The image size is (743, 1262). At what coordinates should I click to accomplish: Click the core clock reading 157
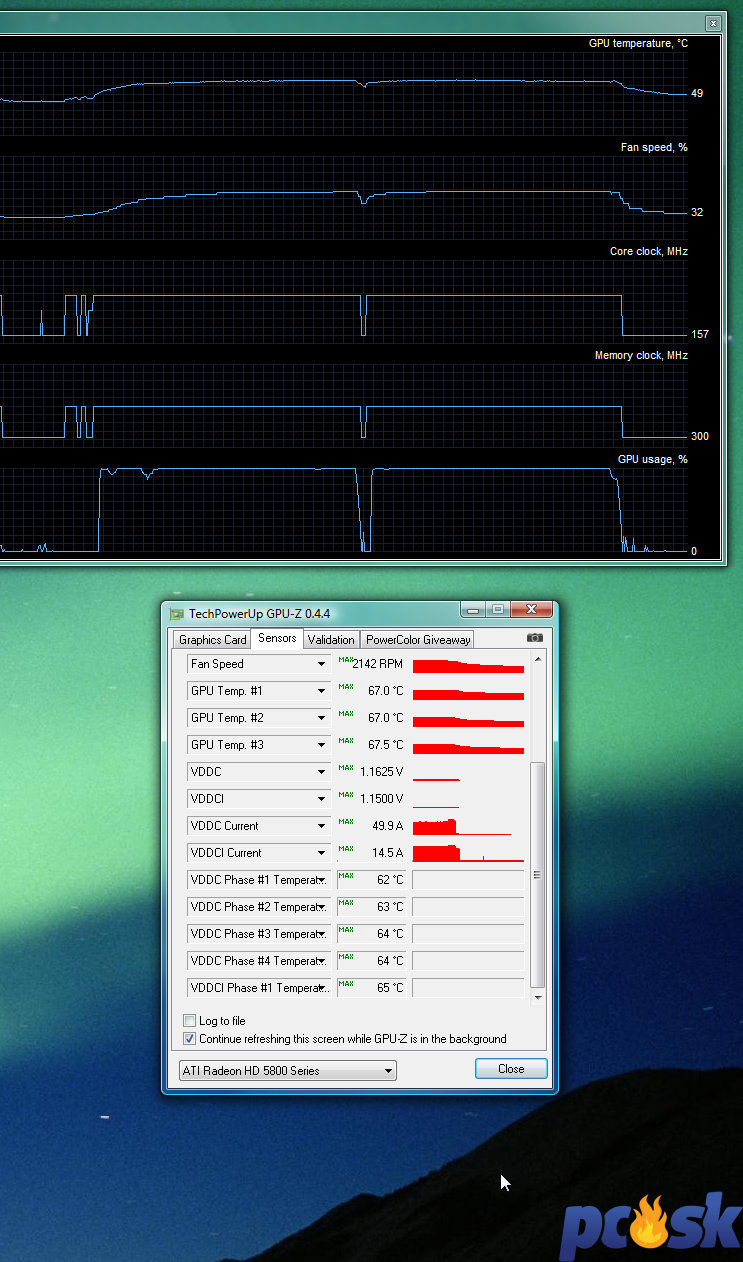tap(699, 334)
